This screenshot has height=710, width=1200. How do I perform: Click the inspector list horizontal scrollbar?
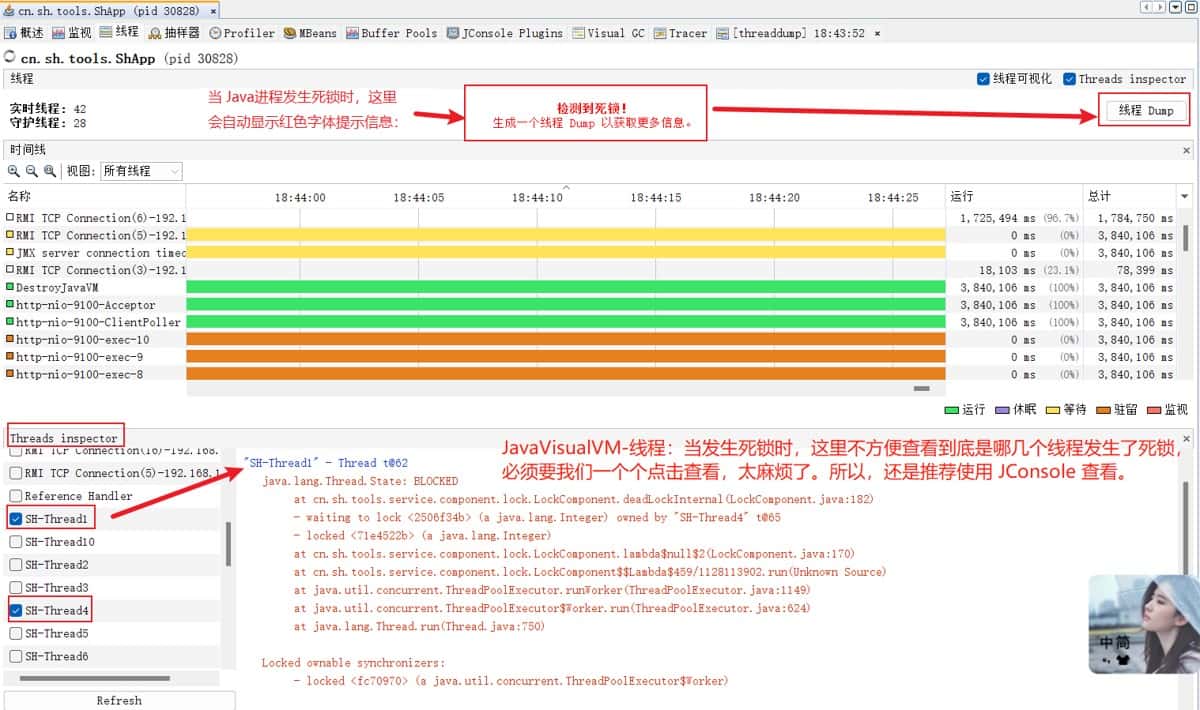[x=94, y=678]
